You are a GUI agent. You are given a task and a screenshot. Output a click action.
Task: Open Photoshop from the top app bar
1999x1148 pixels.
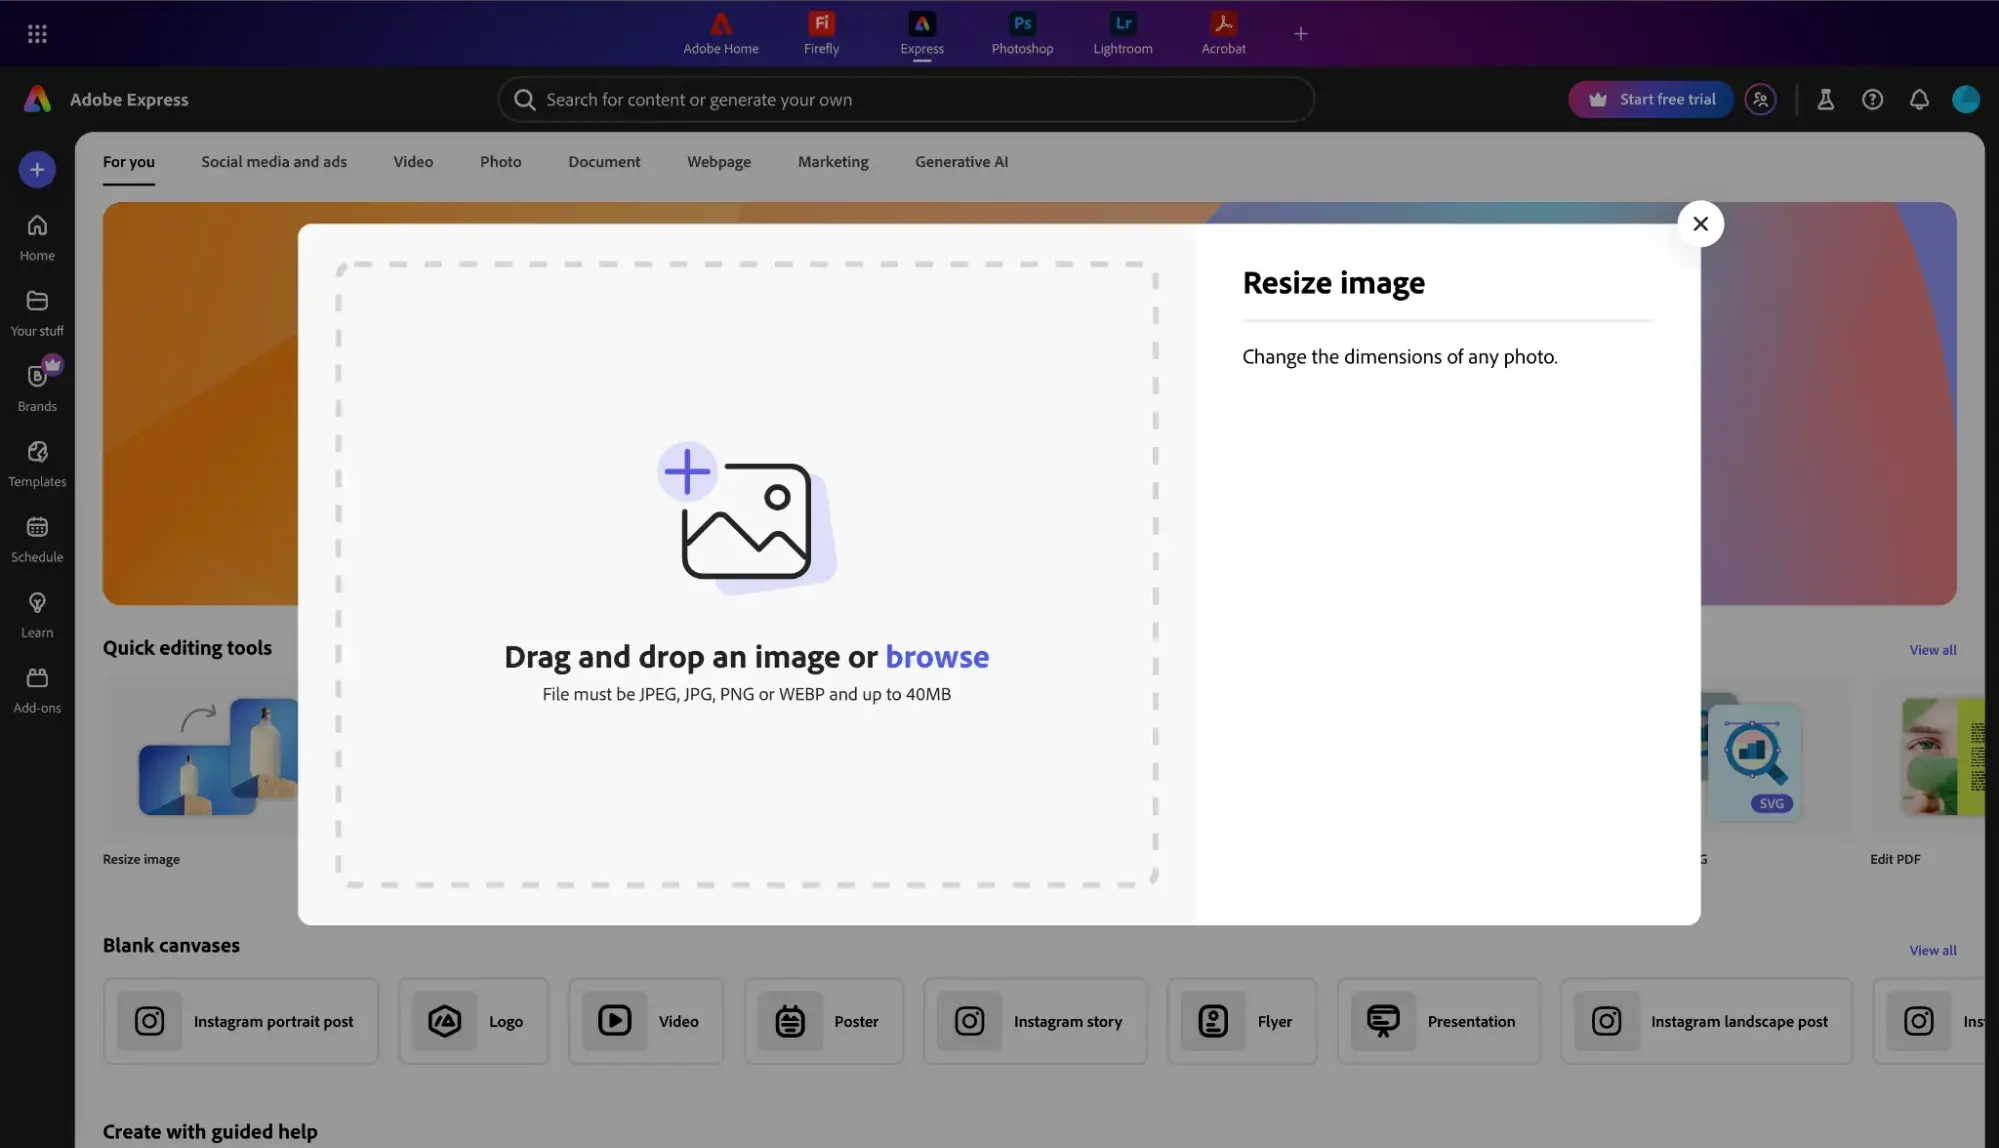[1021, 33]
